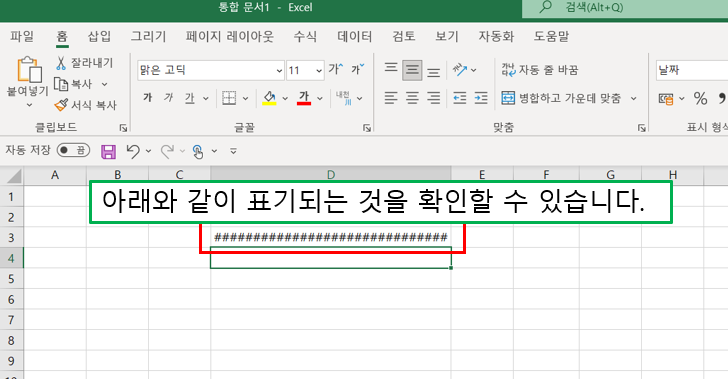Click touch/mouse mode icon
Viewport: 728px width, 379px height.
click(x=198, y=151)
